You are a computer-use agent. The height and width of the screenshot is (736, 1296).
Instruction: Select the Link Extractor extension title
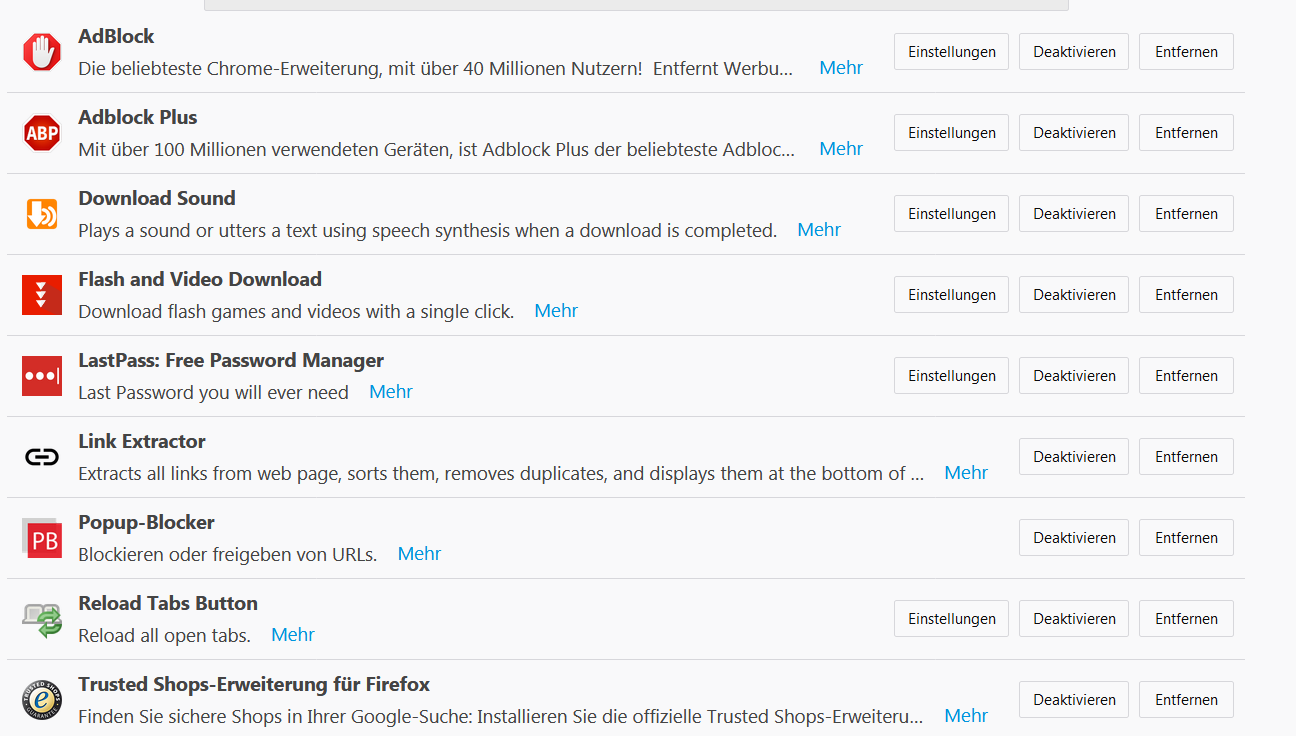point(142,441)
